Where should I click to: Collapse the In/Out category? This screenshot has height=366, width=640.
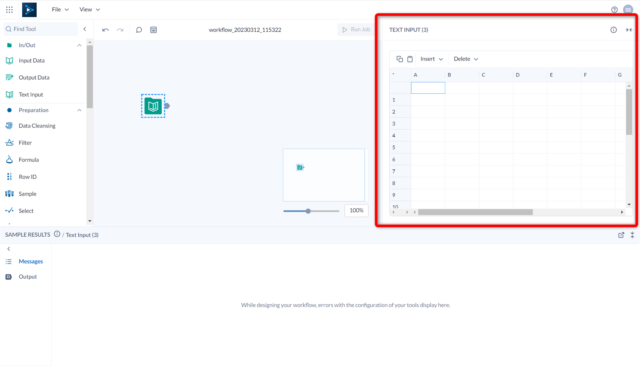79,45
